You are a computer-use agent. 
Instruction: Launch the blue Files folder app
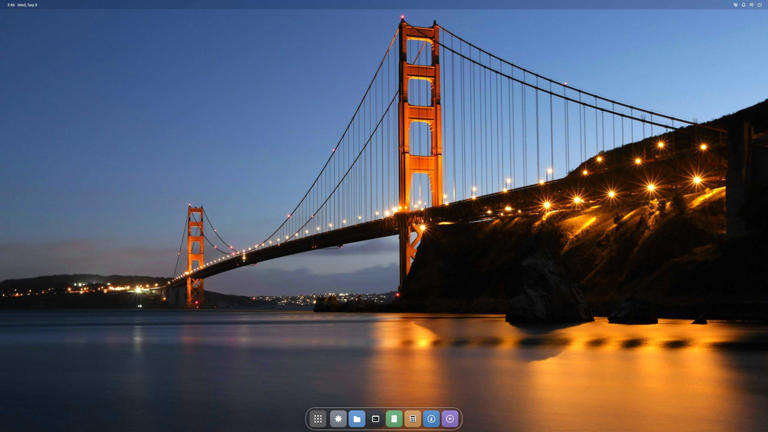pyautogui.click(x=357, y=419)
